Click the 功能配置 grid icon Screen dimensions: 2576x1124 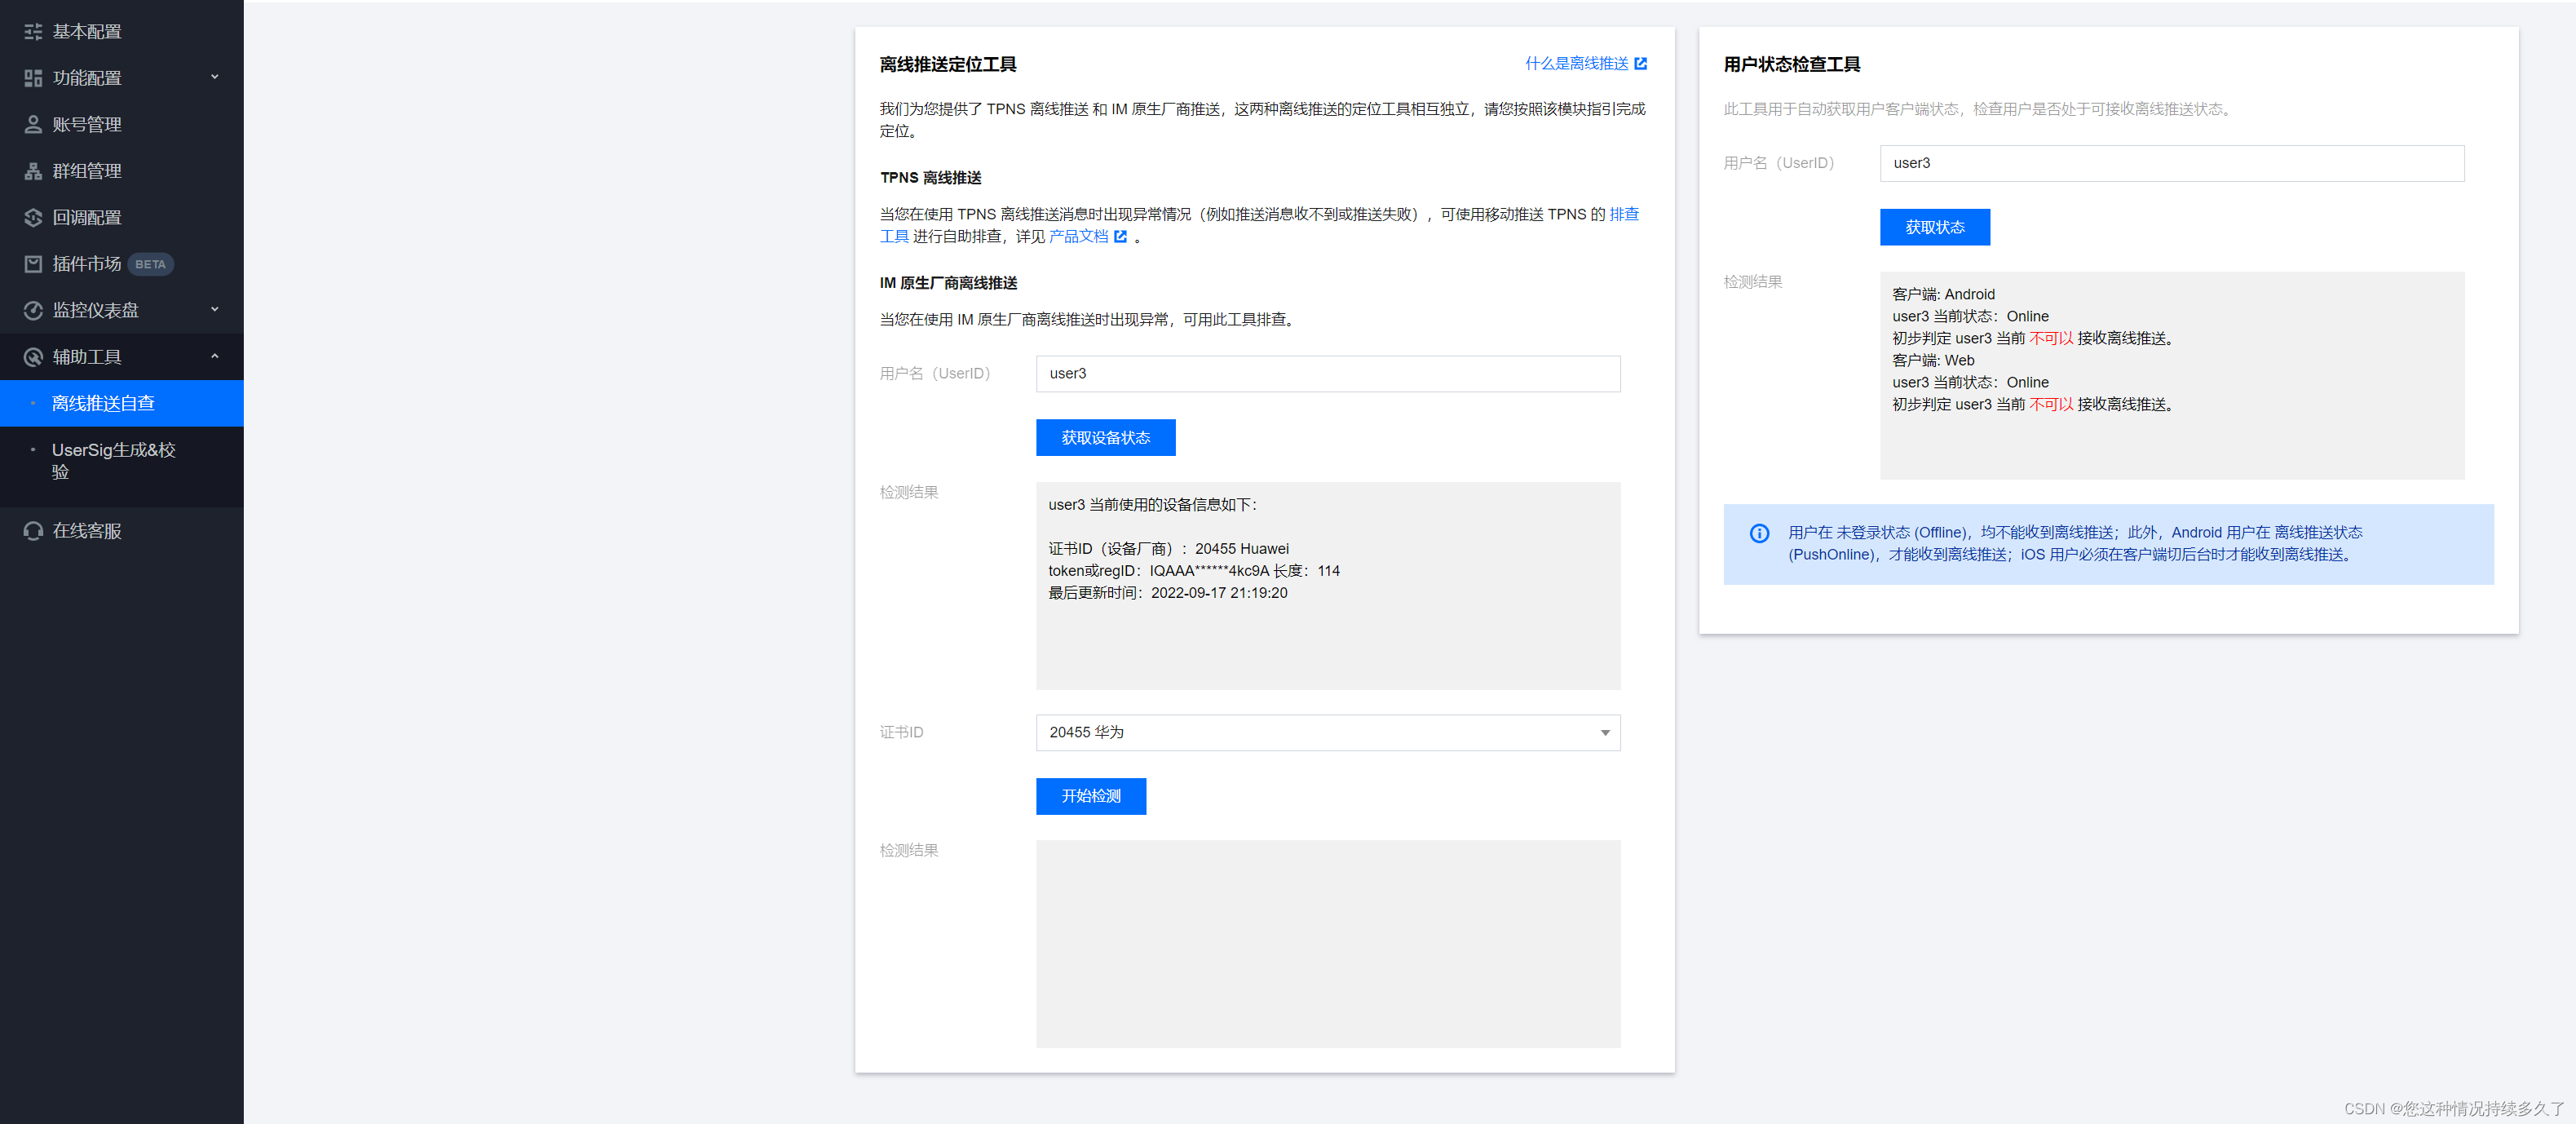pyautogui.click(x=33, y=78)
